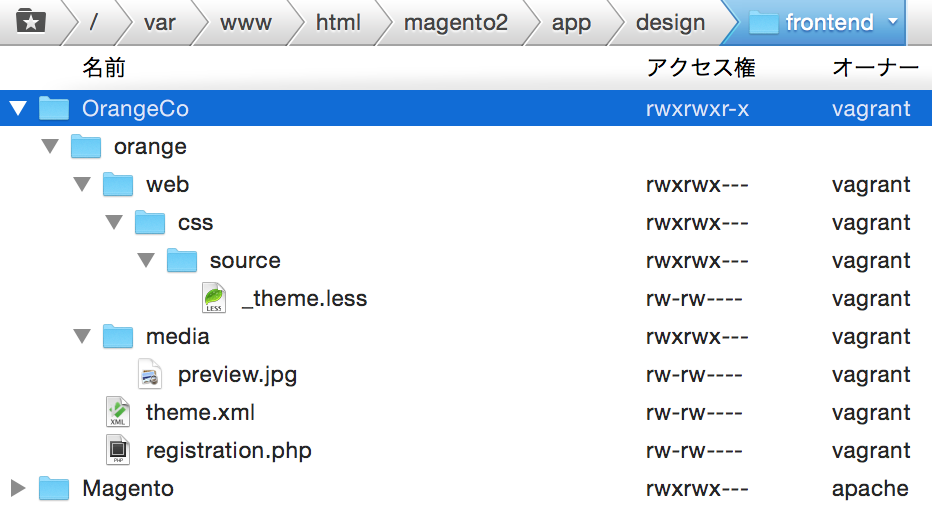Collapse the web folder triangle
The width and height of the screenshot is (932, 520).
click(x=82, y=184)
